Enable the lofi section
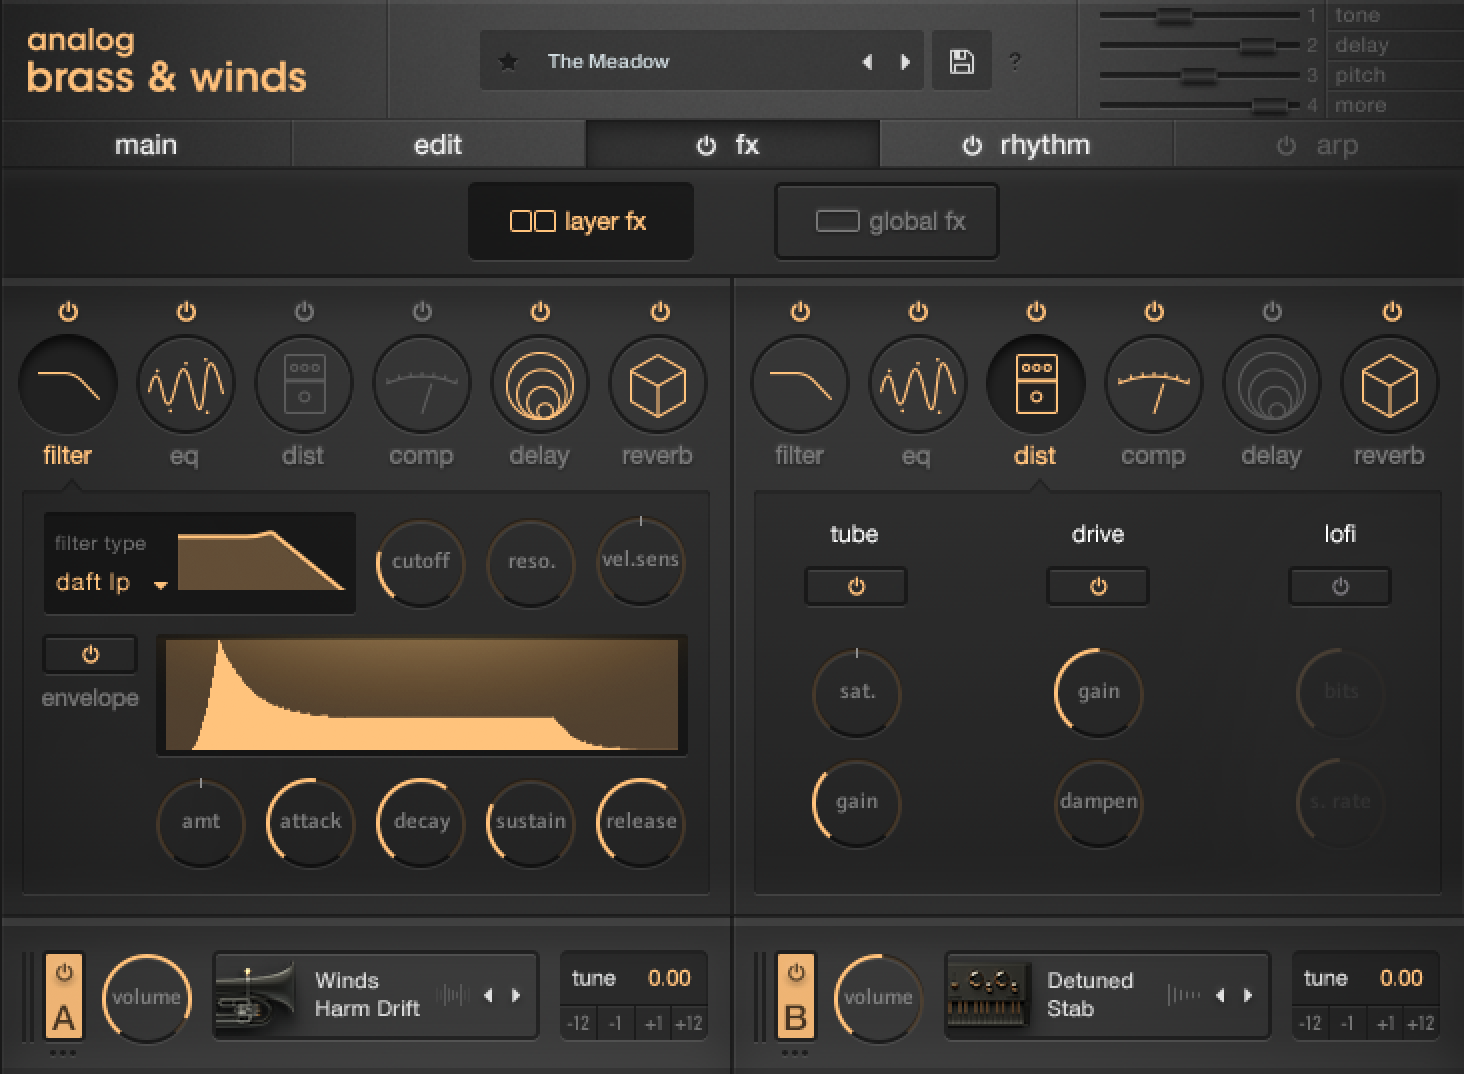Image resolution: width=1464 pixels, height=1074 pixels. (x=1339, y=587)
